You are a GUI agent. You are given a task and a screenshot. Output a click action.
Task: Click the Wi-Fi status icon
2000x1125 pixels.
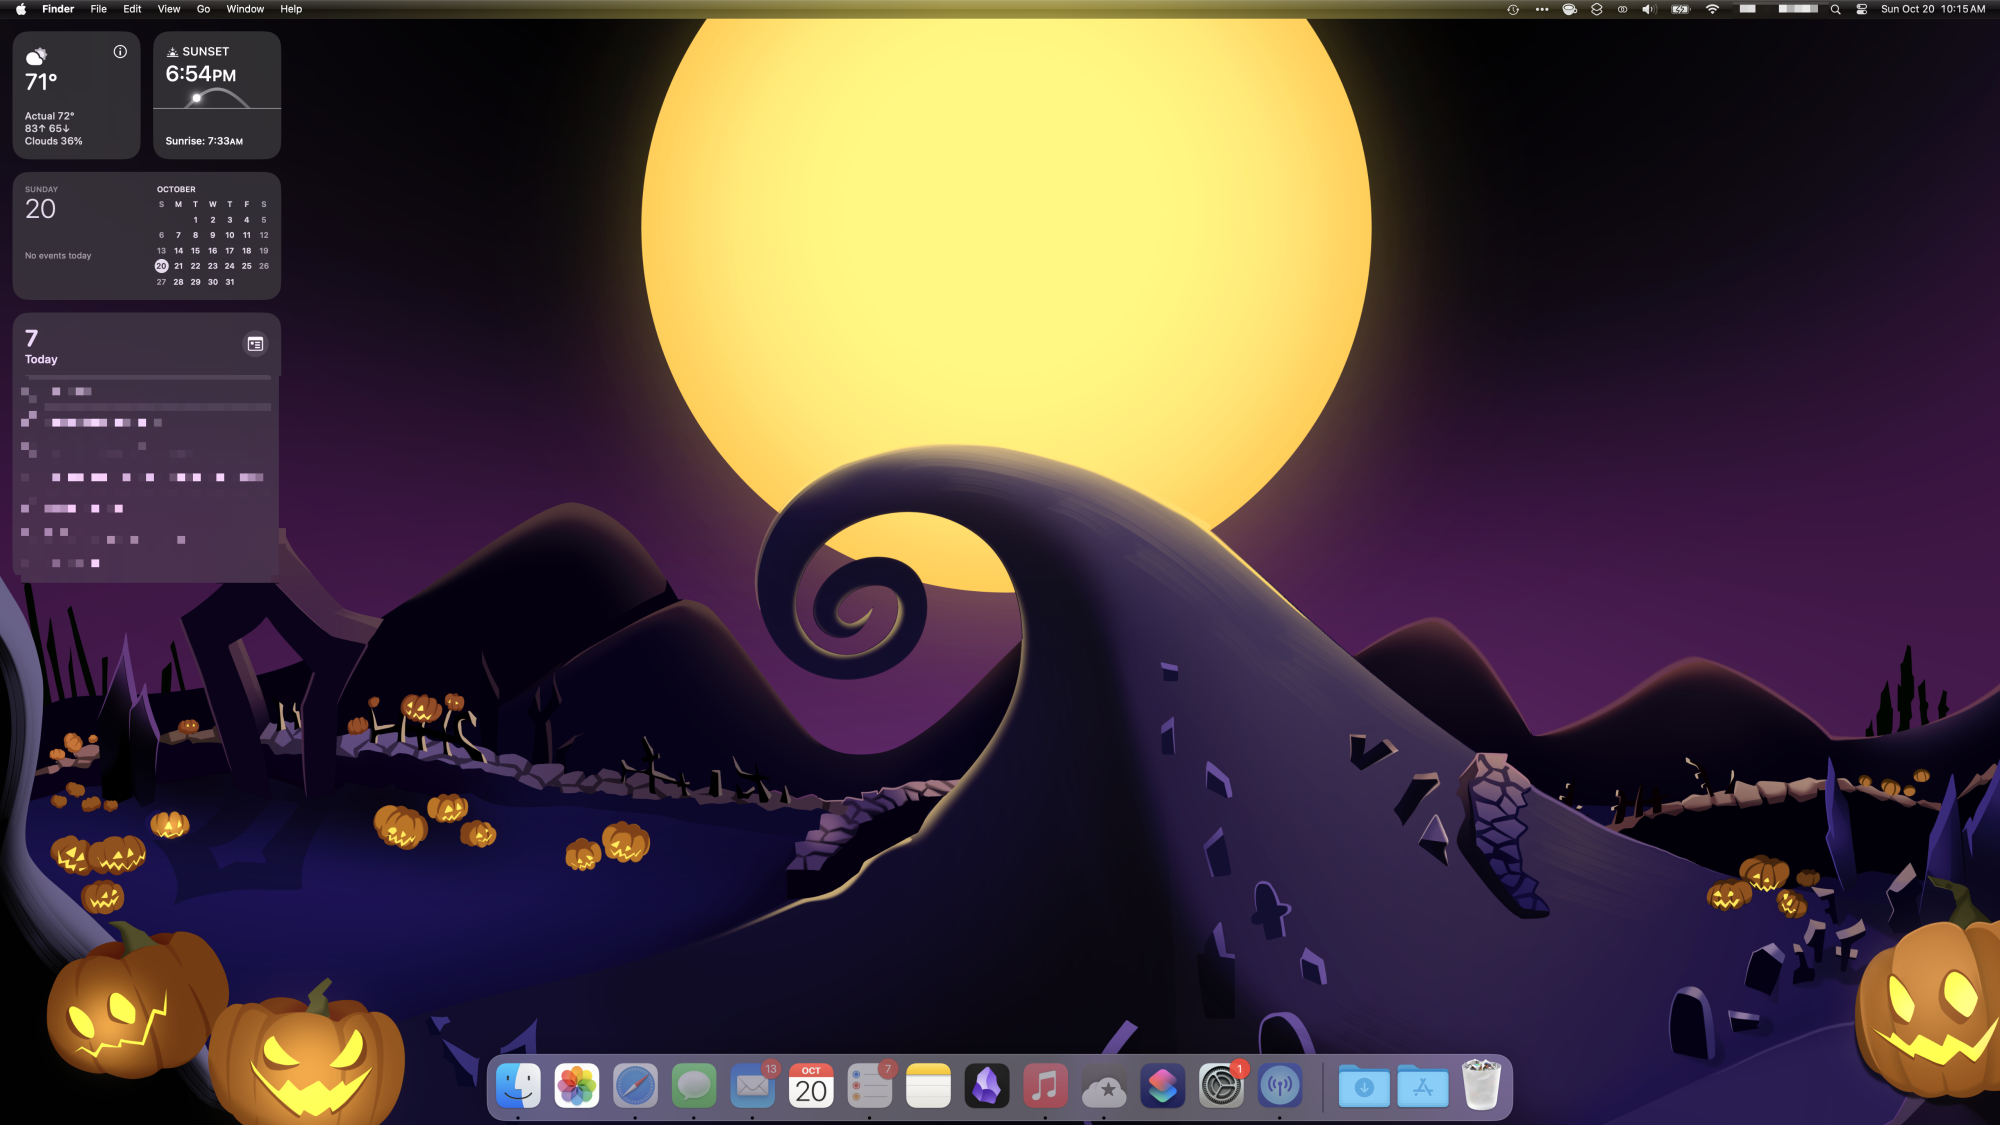tap(1712, 9)
